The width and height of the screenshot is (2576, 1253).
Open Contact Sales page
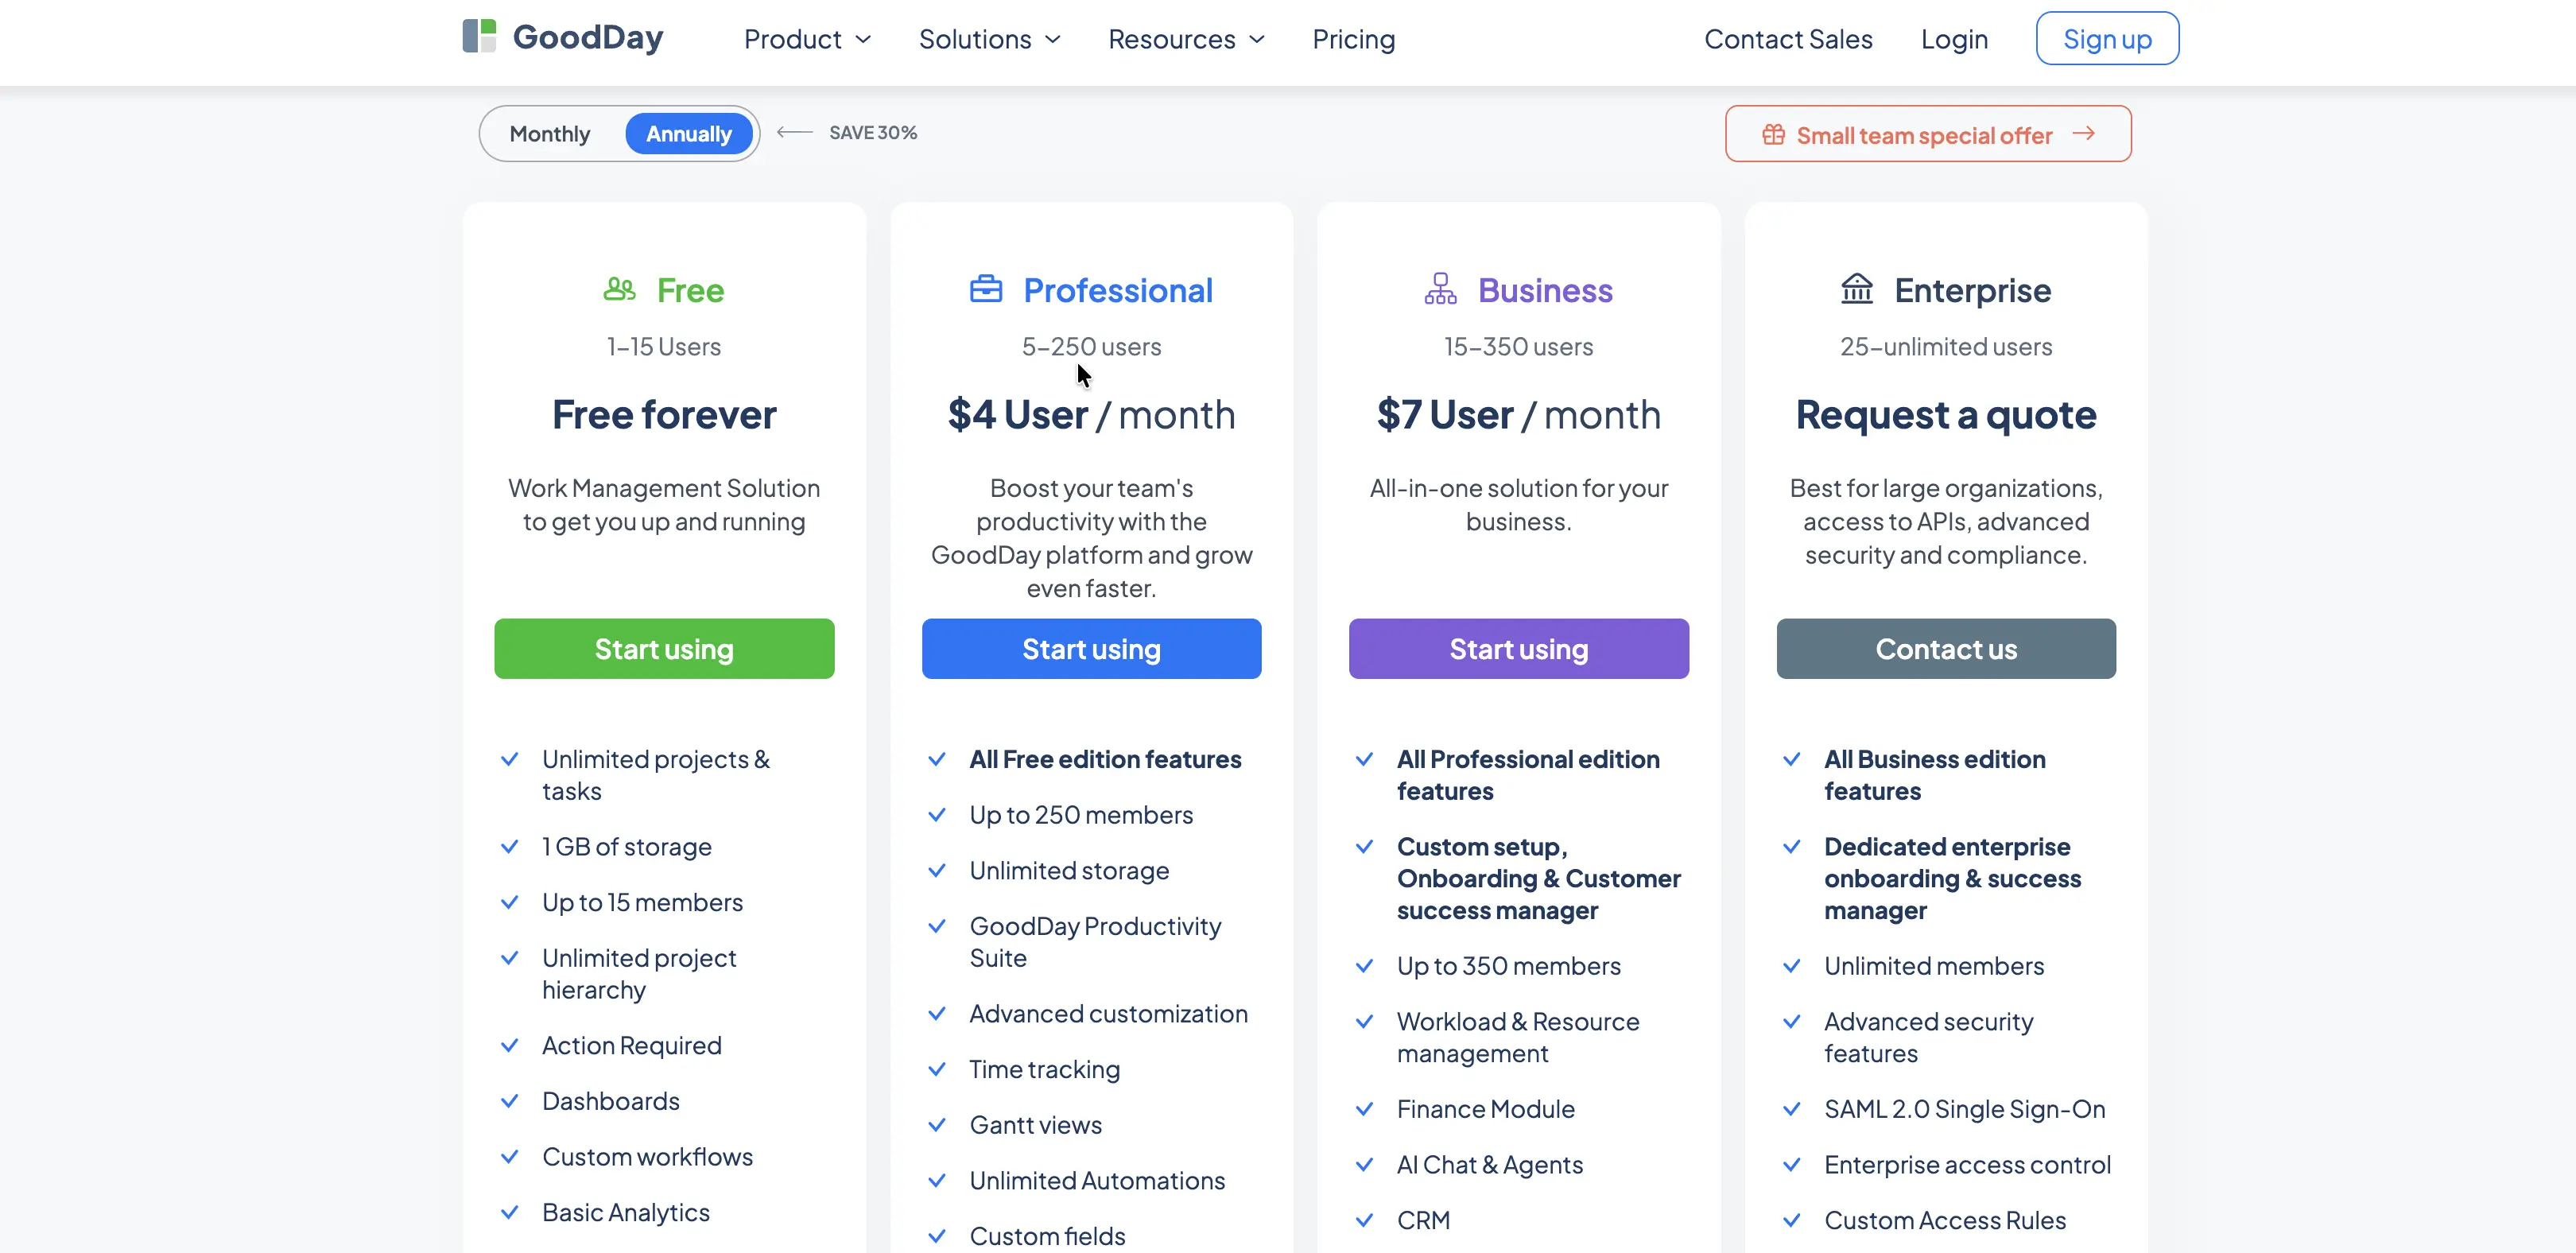1788,39
